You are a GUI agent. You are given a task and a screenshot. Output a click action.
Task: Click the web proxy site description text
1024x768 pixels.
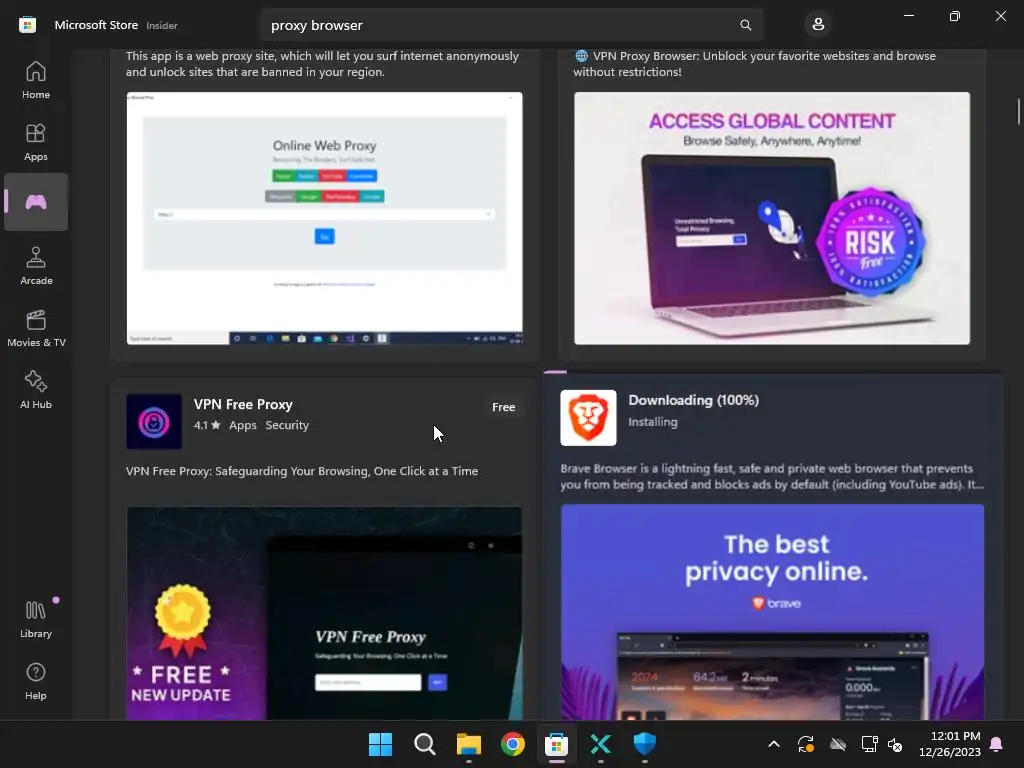click(323, 64)
